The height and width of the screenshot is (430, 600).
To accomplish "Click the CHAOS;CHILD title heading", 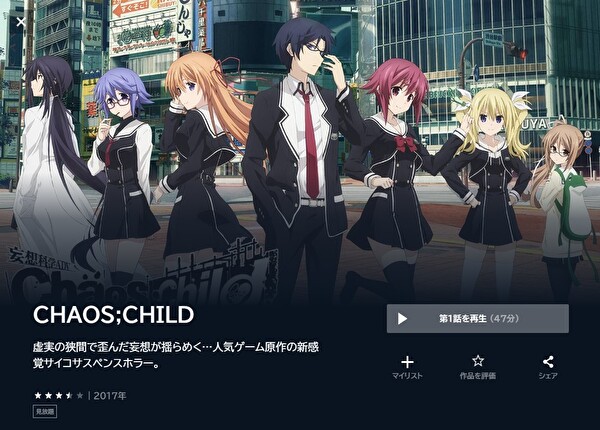I will (x=114, y=314).
